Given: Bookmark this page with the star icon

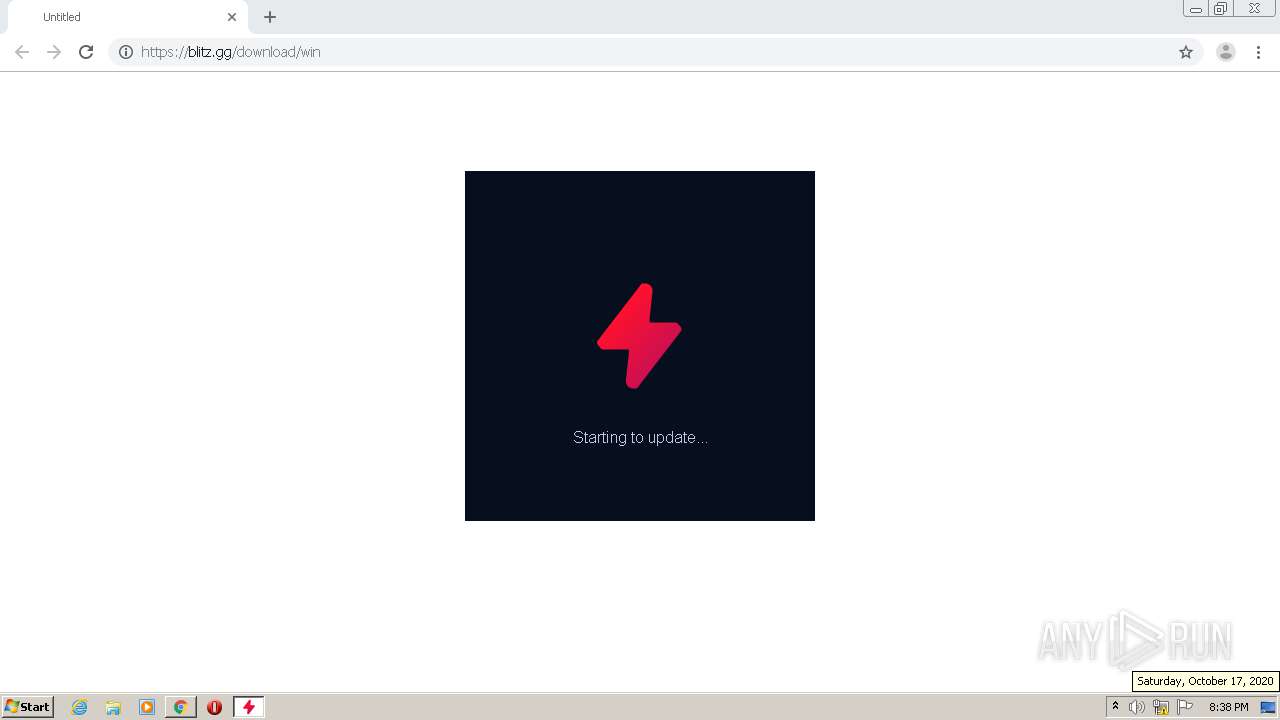Looking at the screenshot, I should [x=1186, y=52].
